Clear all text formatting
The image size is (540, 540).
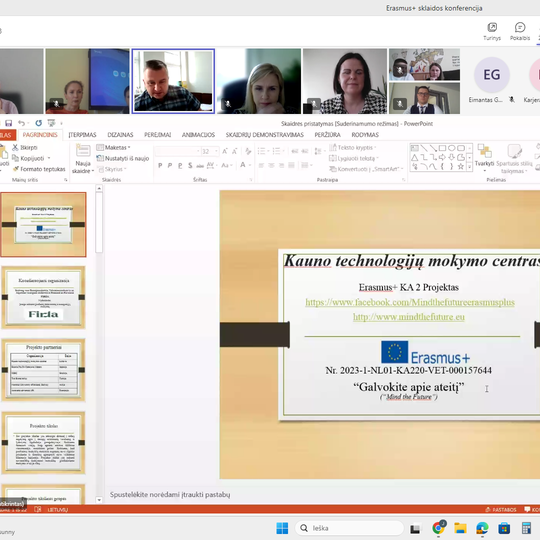tap(248, 151)
